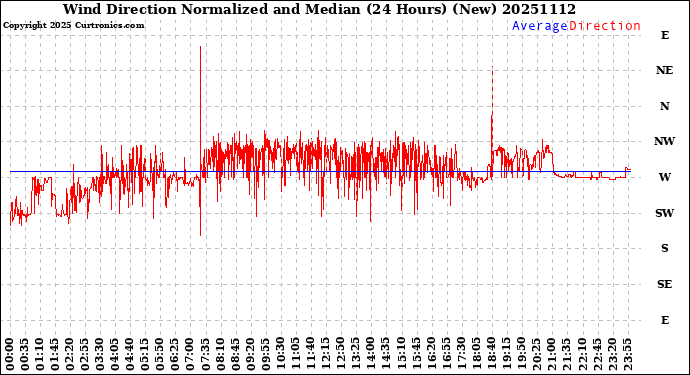
Task: Click the 'N' y-axis label
Action: (664, 106)
